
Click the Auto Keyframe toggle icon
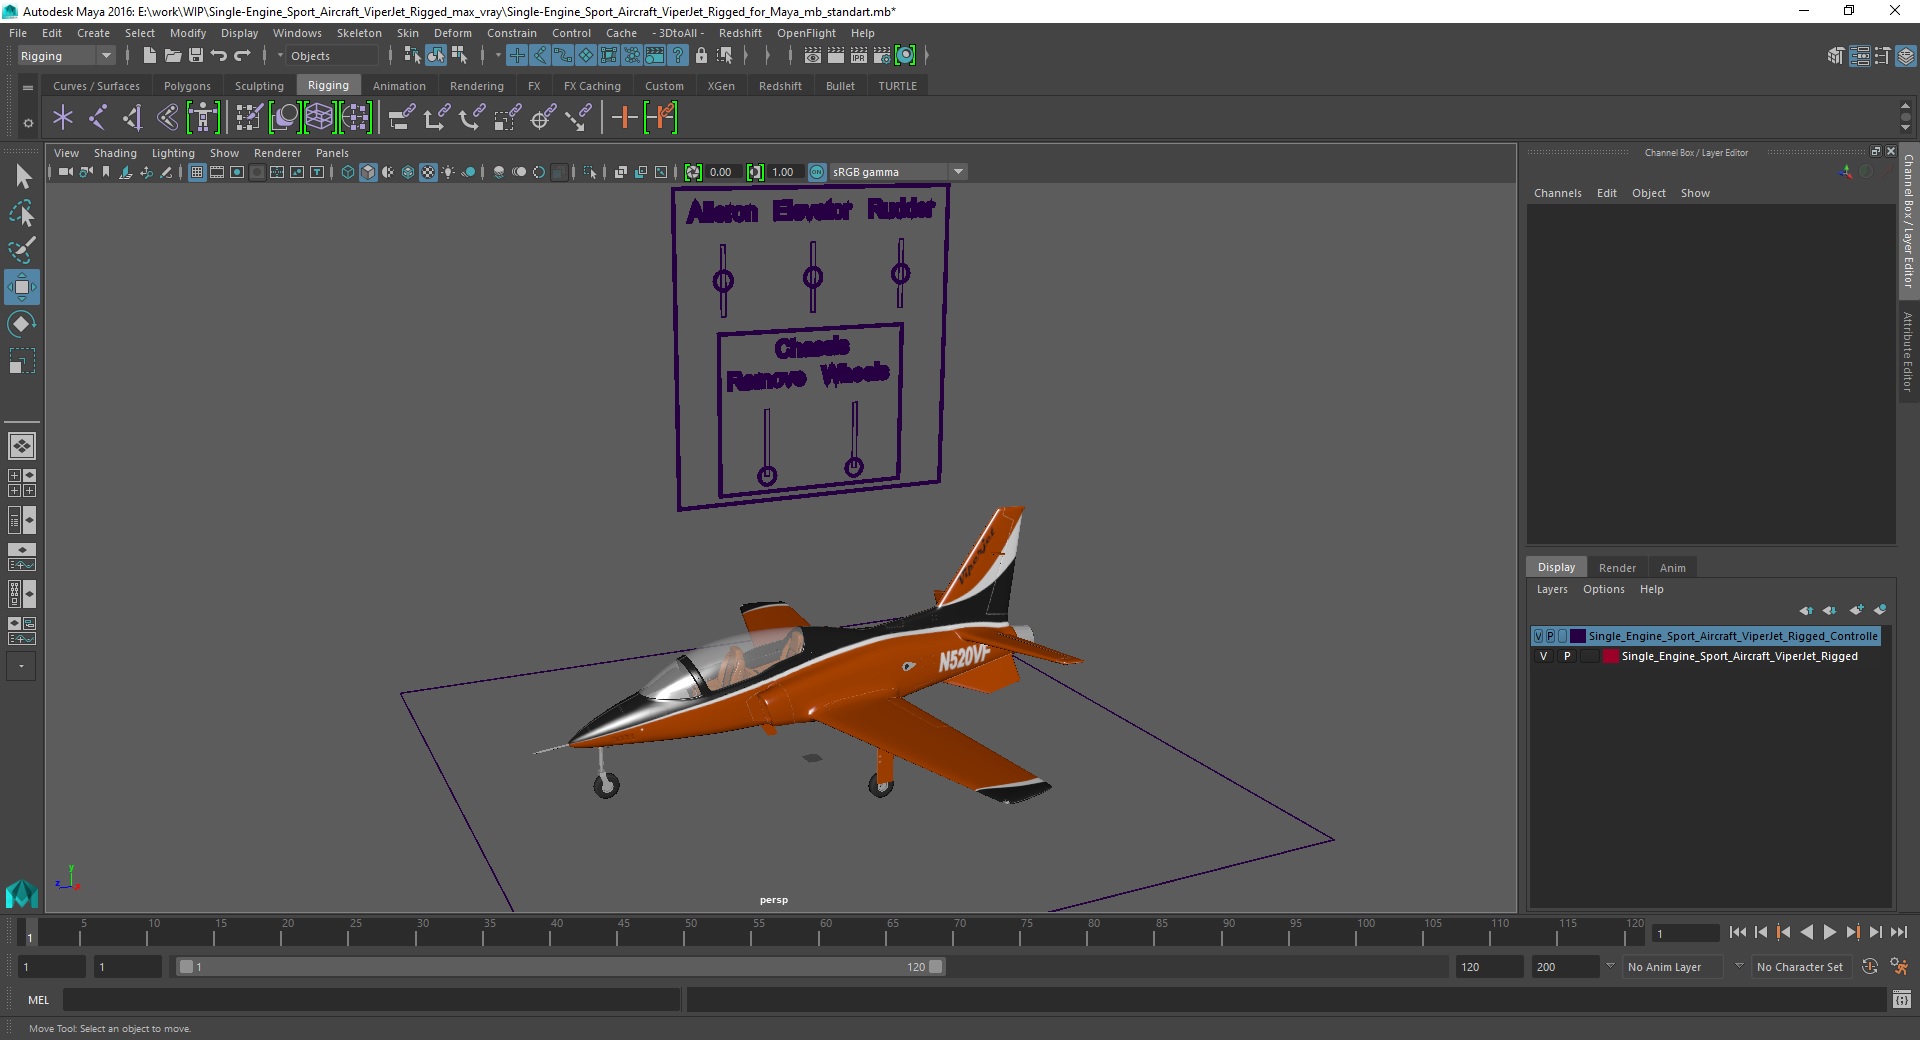1870,967
